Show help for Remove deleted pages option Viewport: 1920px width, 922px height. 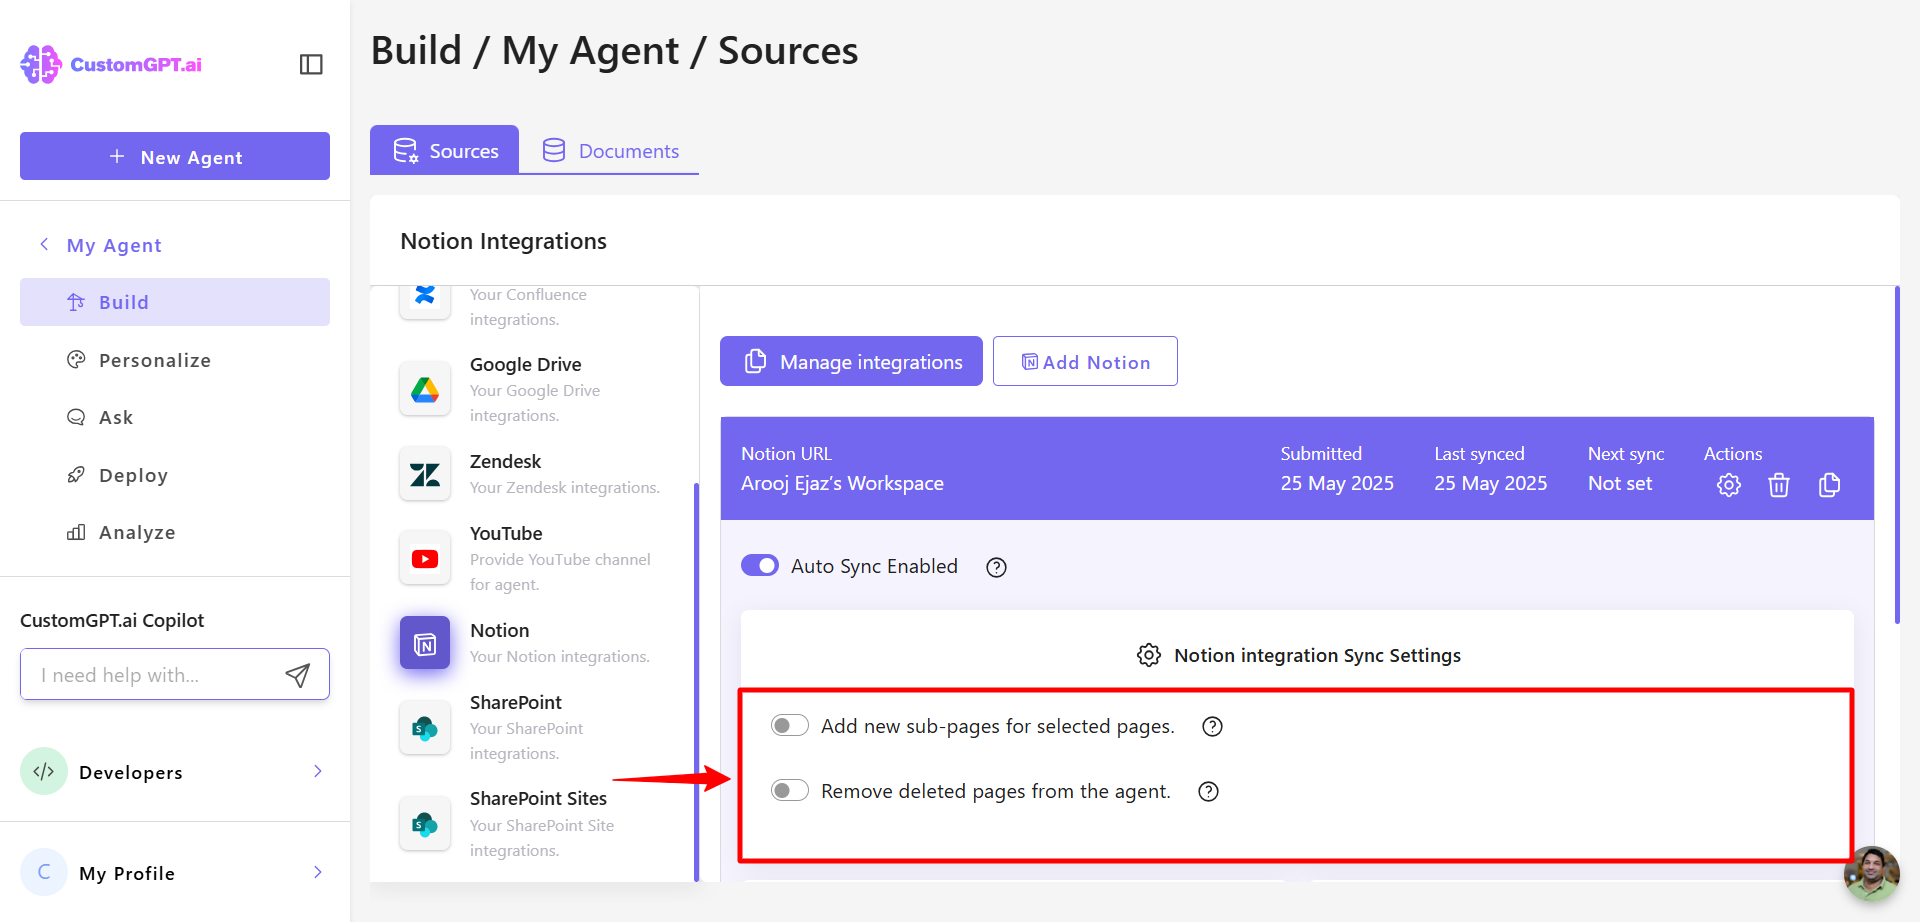click(1208, 792)
